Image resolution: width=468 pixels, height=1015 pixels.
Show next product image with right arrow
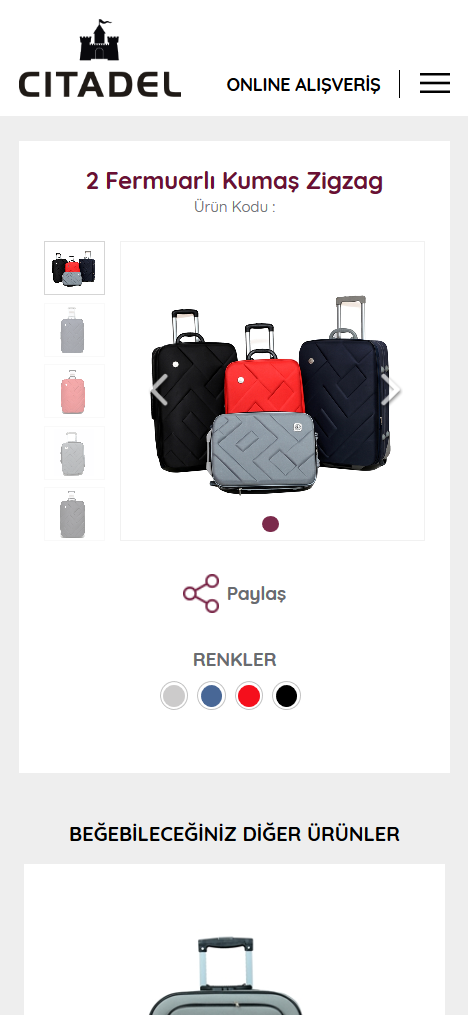pyautogui.click(x=391, y=390)
